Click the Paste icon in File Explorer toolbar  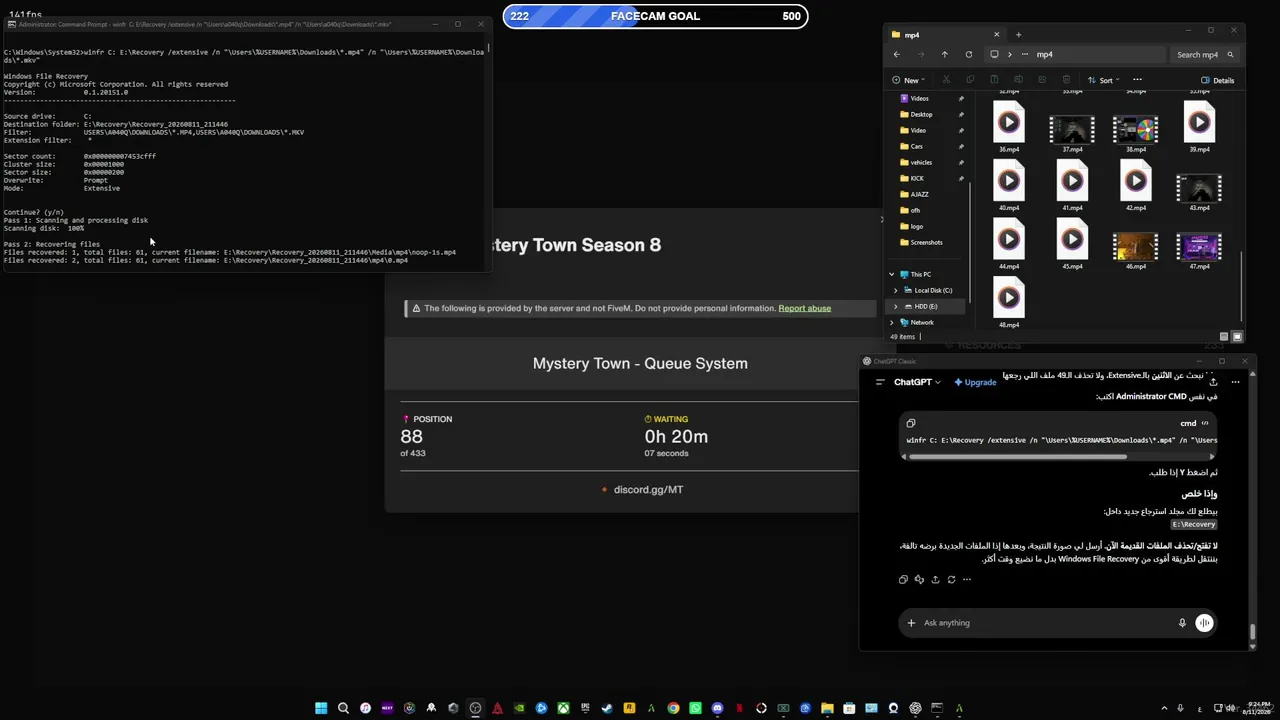click(x=994, y=80)
